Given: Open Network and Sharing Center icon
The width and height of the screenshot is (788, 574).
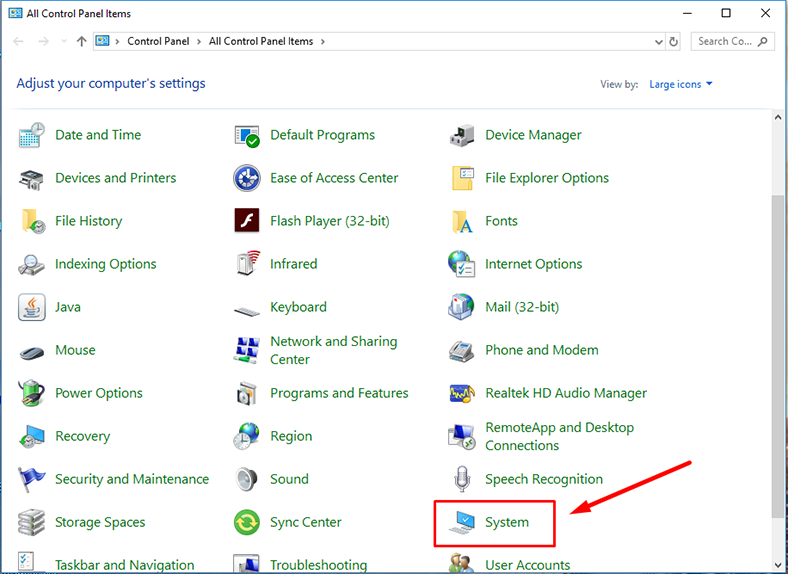Looking at the screenshot, I should point(247,350).
